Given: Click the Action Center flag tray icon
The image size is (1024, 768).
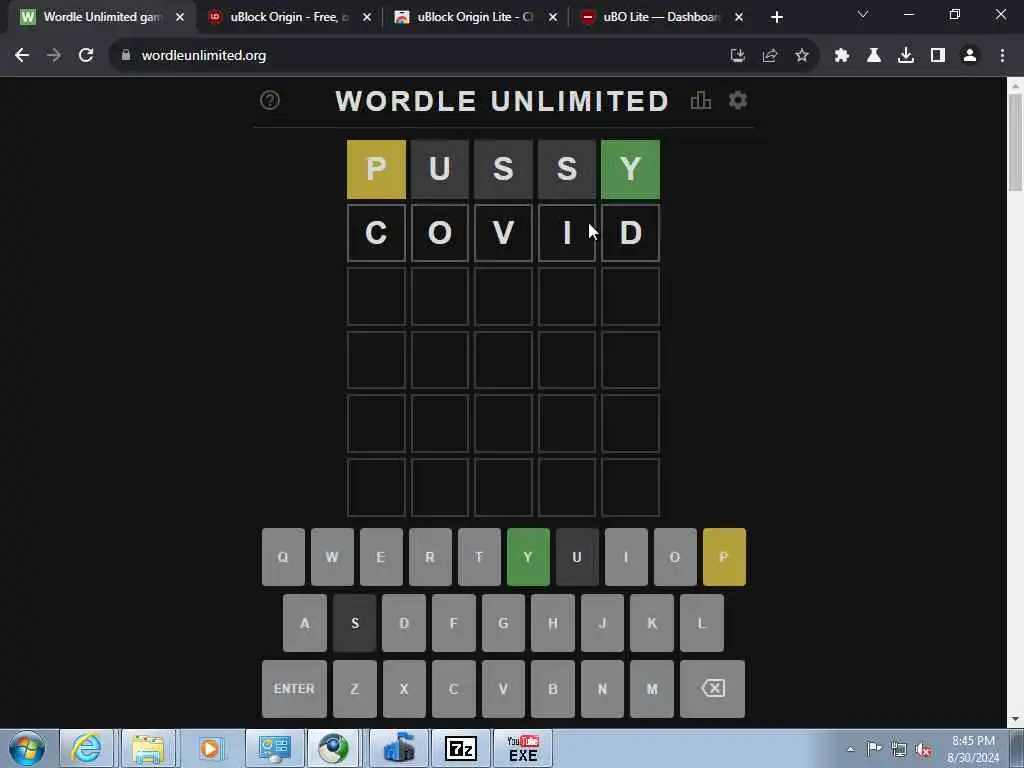Looking at the screenshot, I should click(874, 748).
